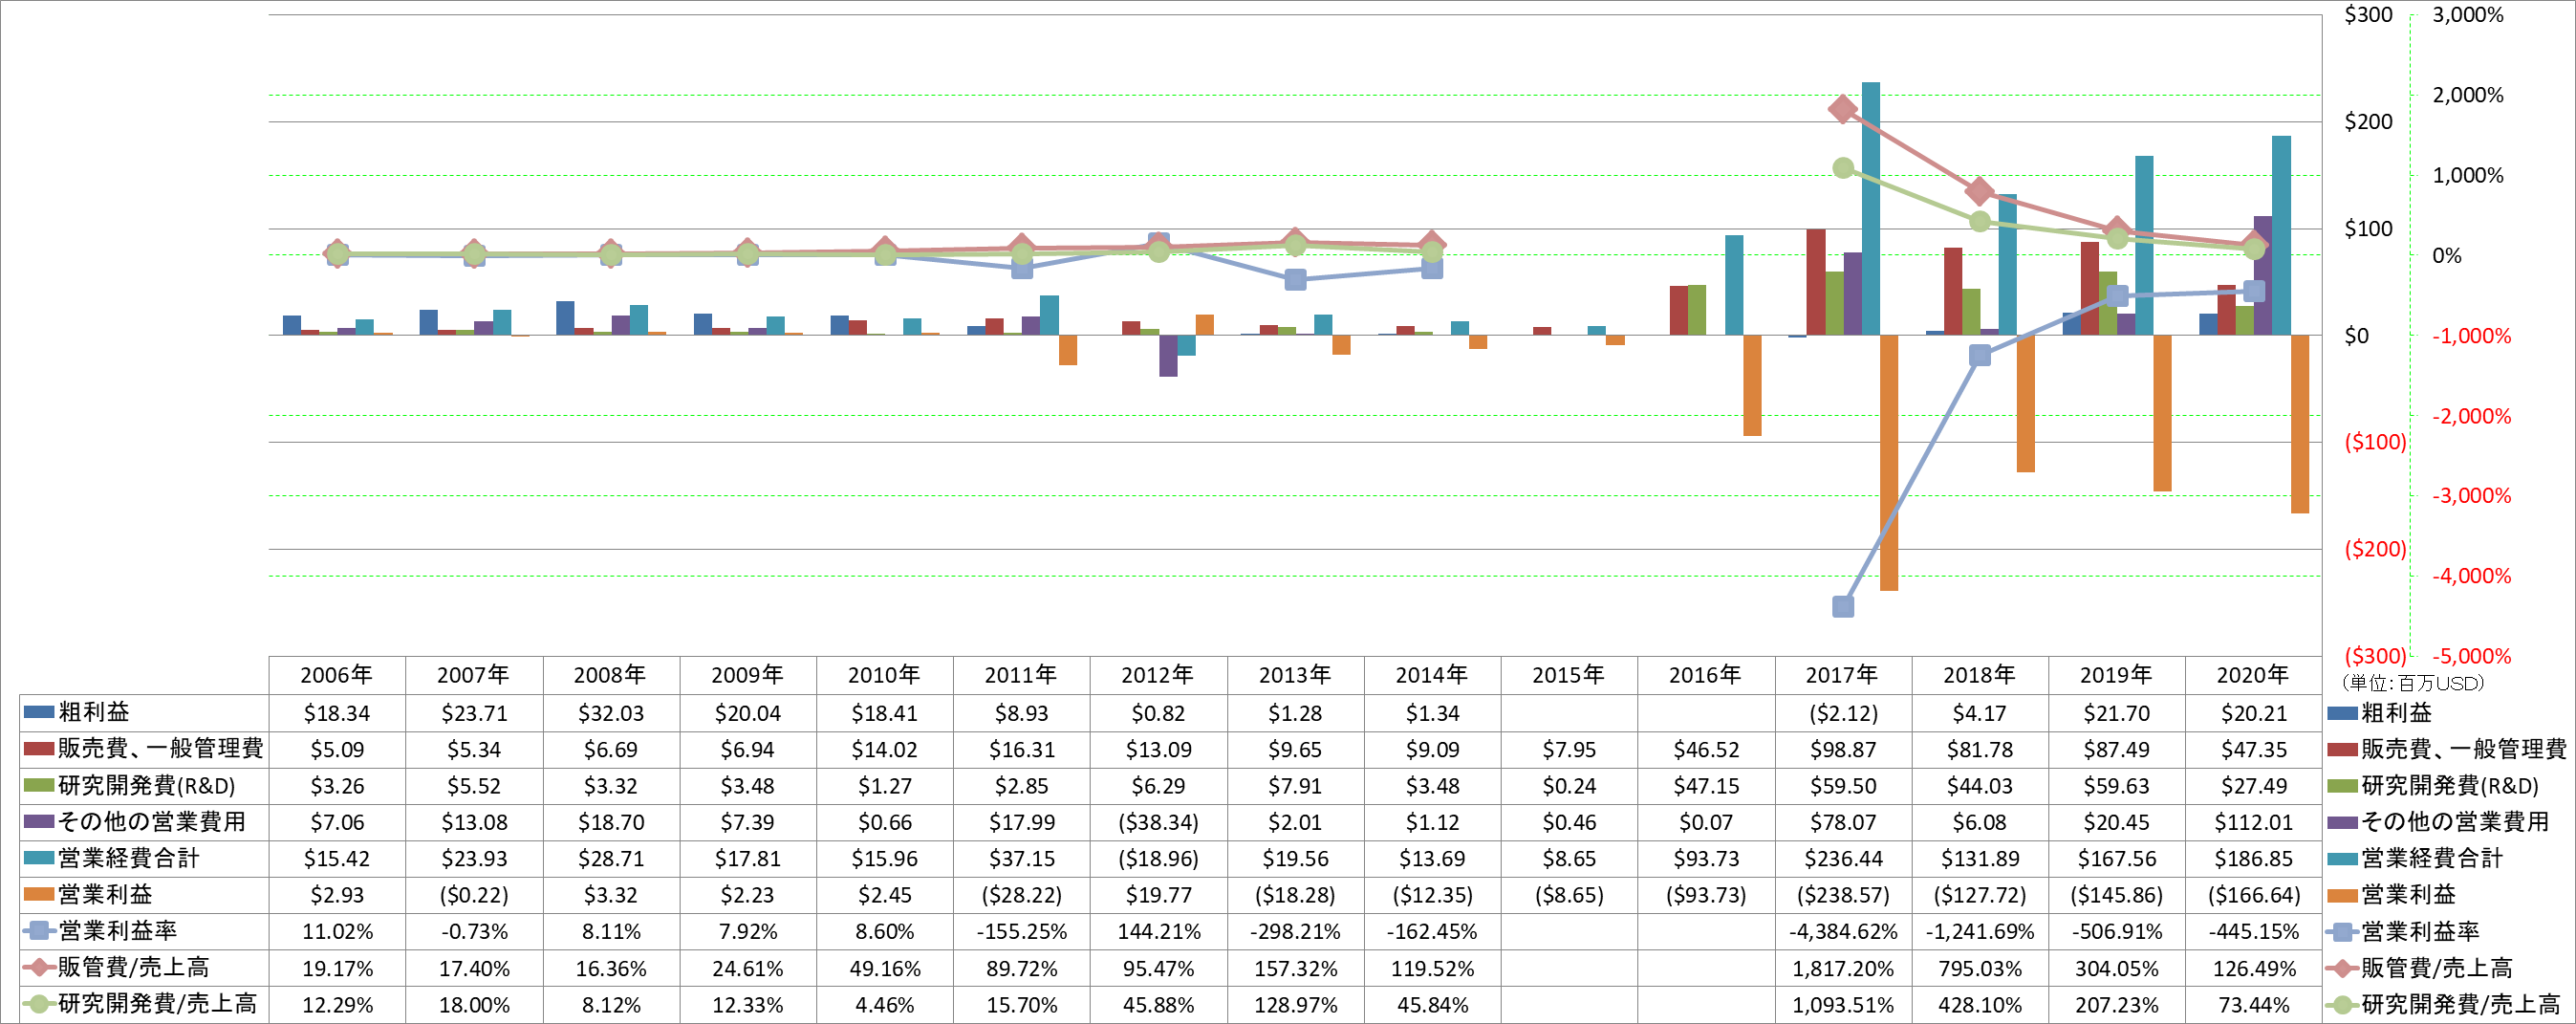The image size is (2576, 1024).
Task: Click the 営業利益率 cell showing 11.02%
Action: pyautogui.click(x=337, y=931)
